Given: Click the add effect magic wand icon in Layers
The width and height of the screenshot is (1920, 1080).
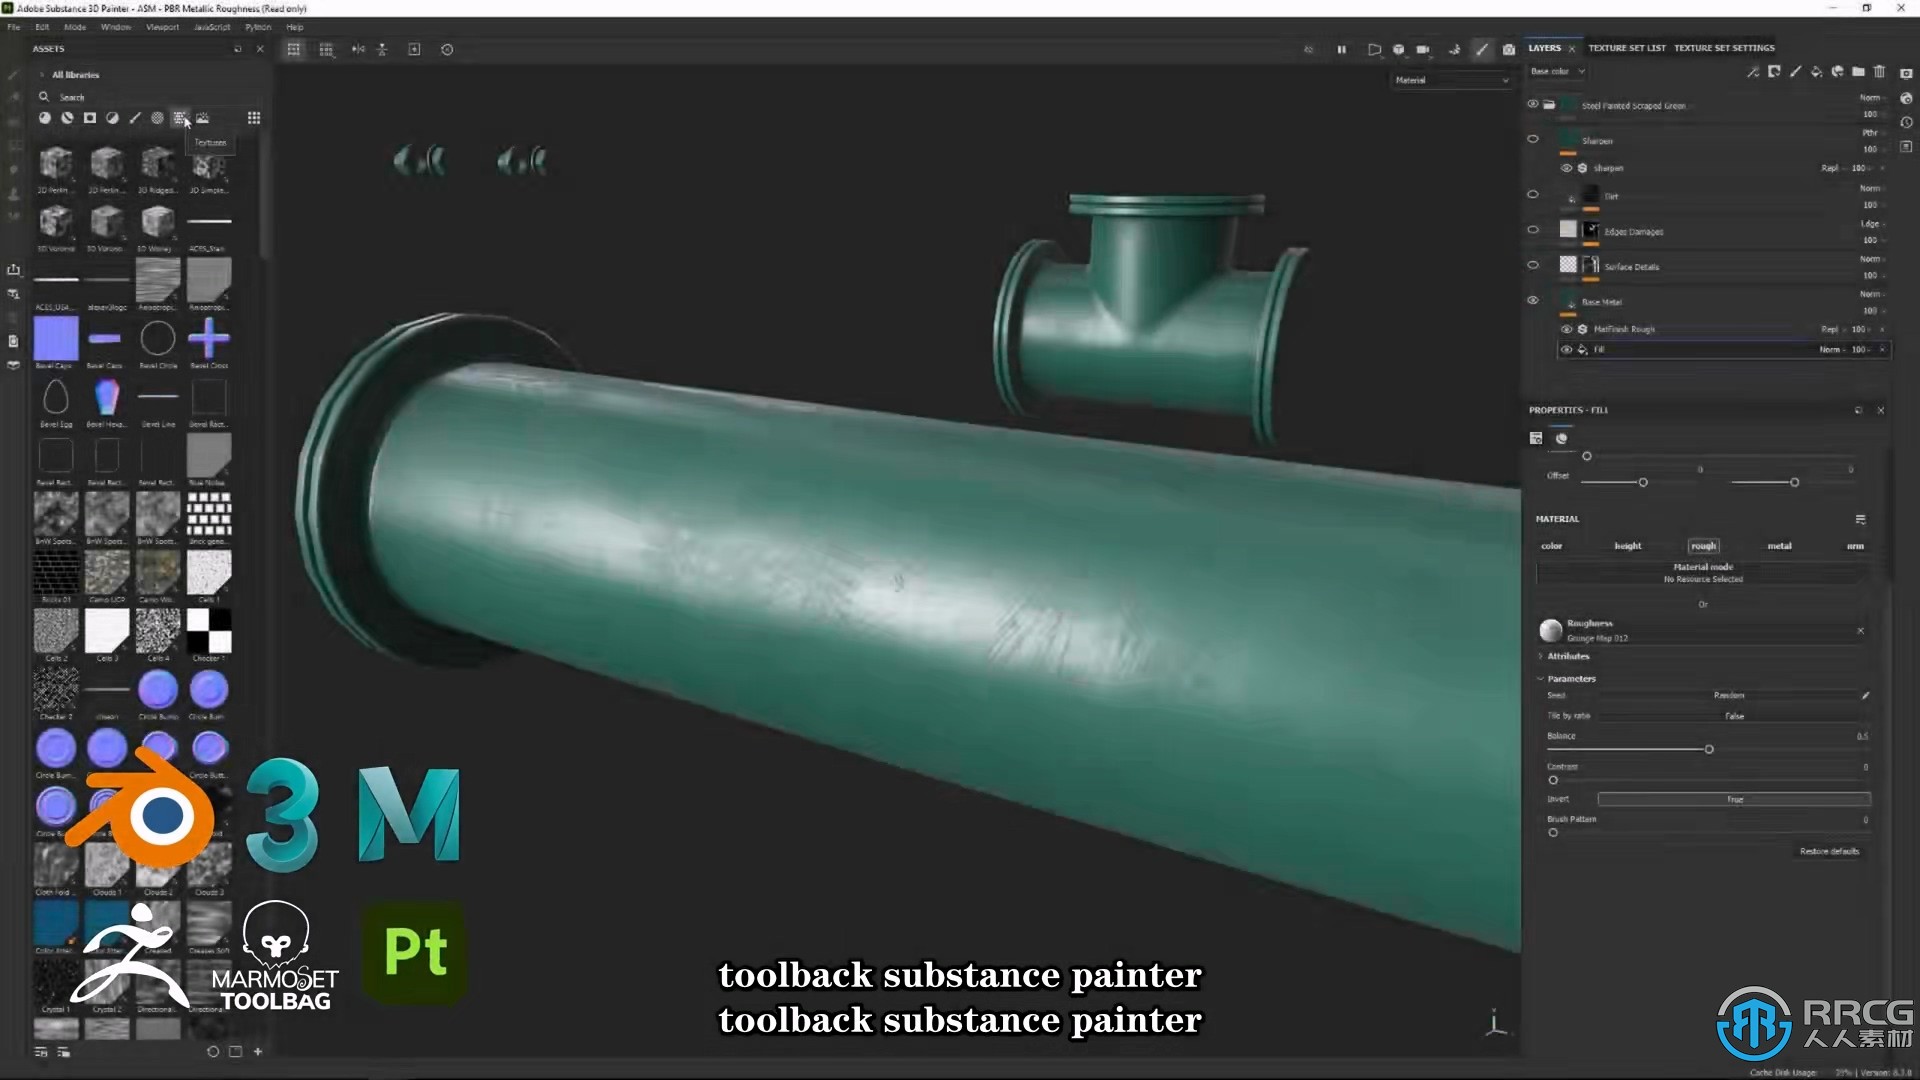Looking at the screenshot, I should [x=1752, y=72].
